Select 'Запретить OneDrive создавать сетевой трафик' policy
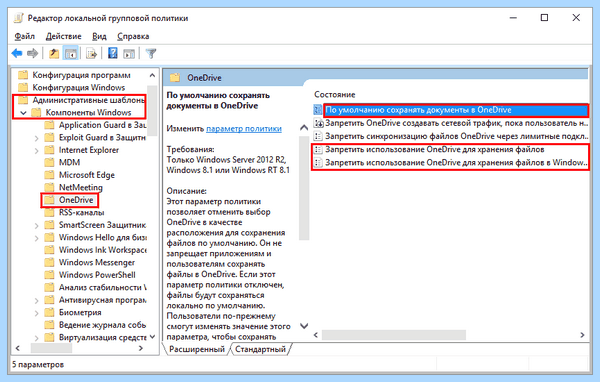The width and height of the screenshot is (600, 382). pos(456,123)
